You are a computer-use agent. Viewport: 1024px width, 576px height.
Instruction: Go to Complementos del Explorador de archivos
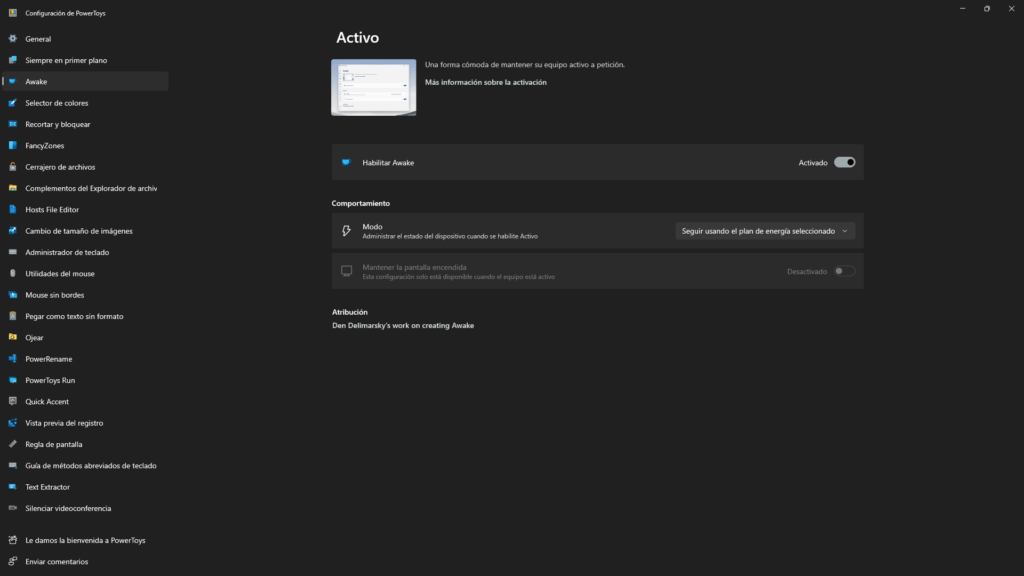pyautogui.click(x=86, y=188)
